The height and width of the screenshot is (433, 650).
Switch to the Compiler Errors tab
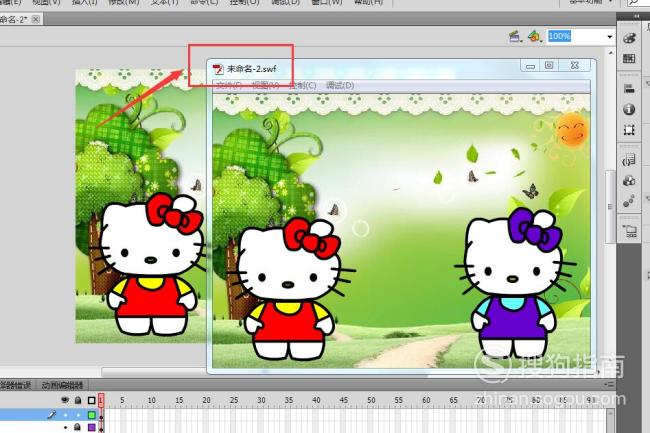tap(16, 385)
